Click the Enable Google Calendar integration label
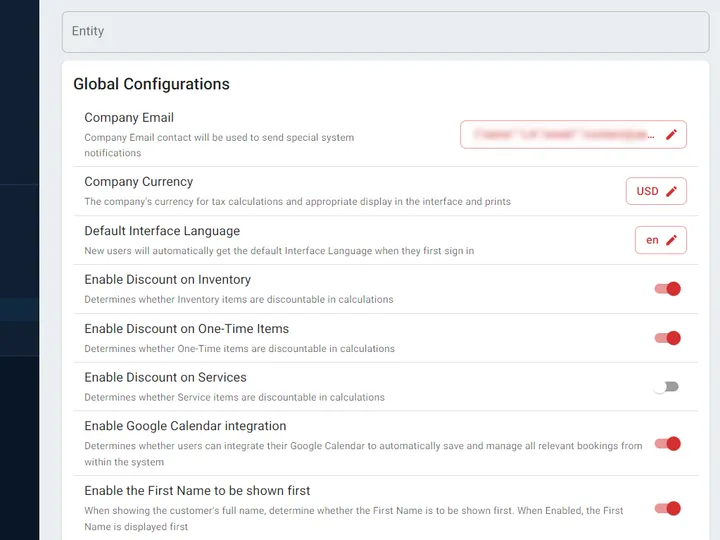The image size is (720, 540). coord(186,426)
